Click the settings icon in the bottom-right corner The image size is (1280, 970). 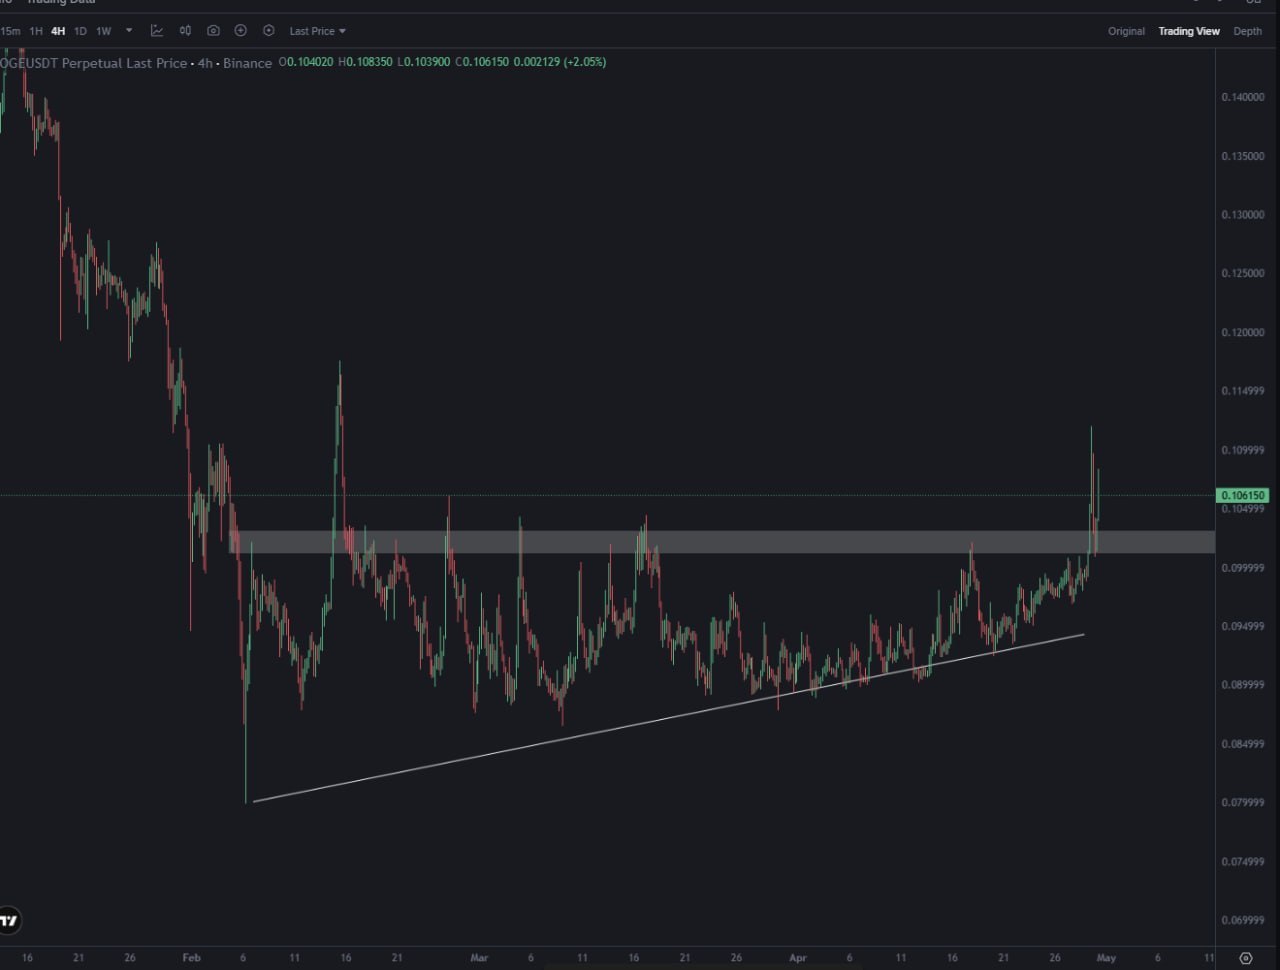(1244, 958)
